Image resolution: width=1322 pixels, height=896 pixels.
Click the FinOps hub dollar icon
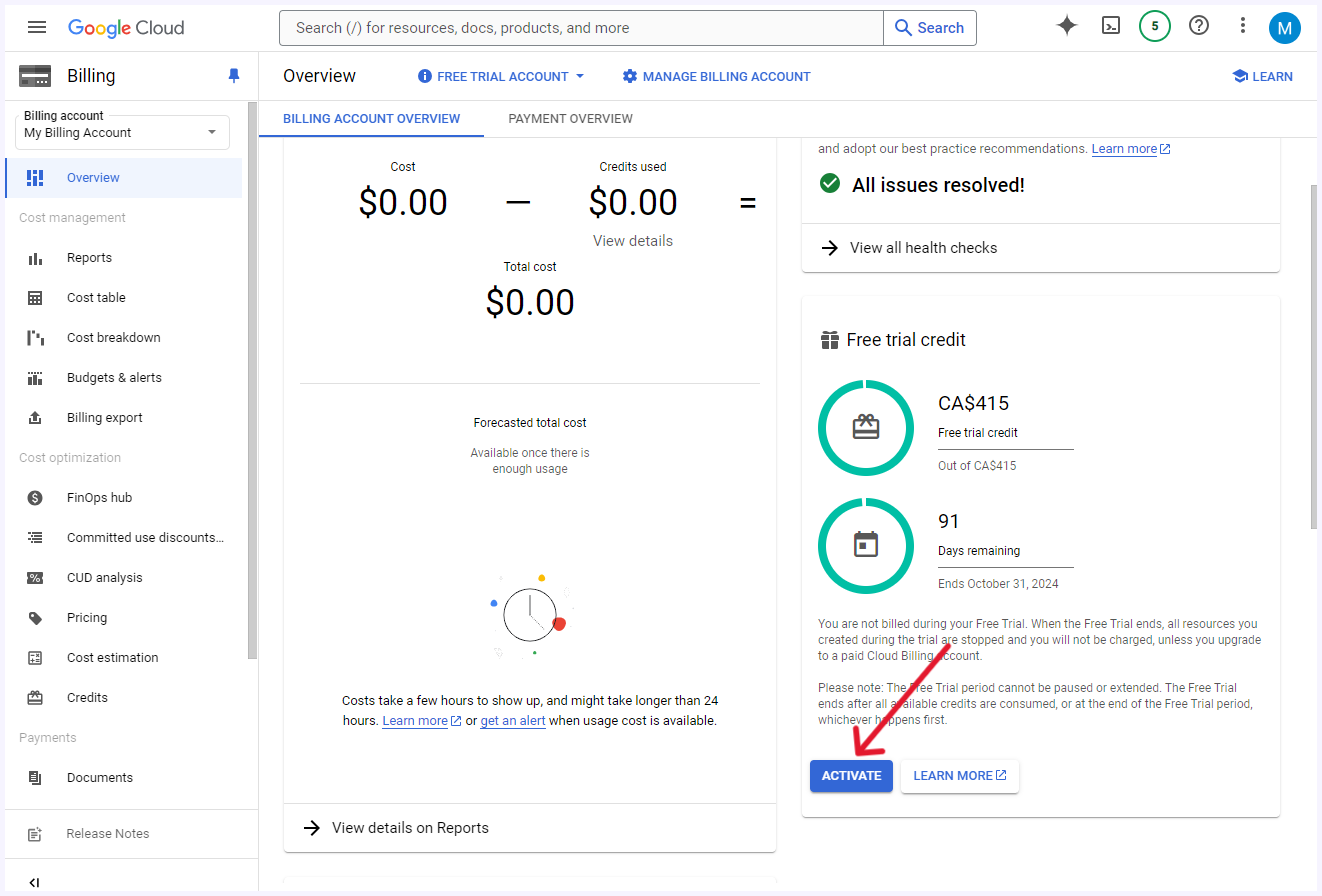35,498
